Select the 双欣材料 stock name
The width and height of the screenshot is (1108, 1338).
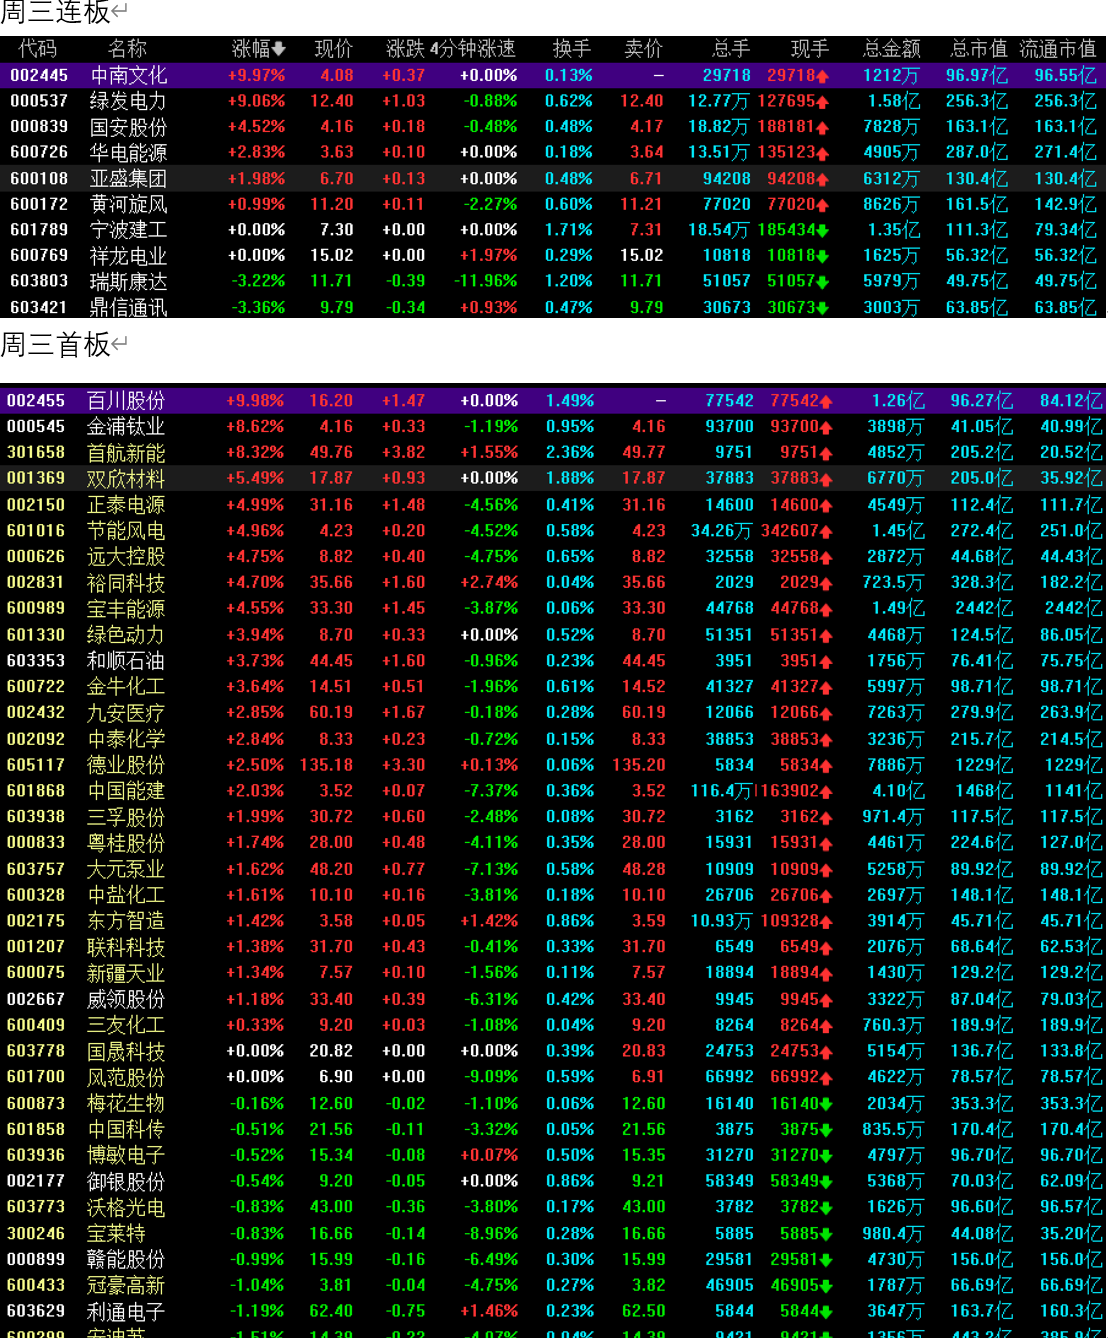pyautogui.click(x=125, y=478)
